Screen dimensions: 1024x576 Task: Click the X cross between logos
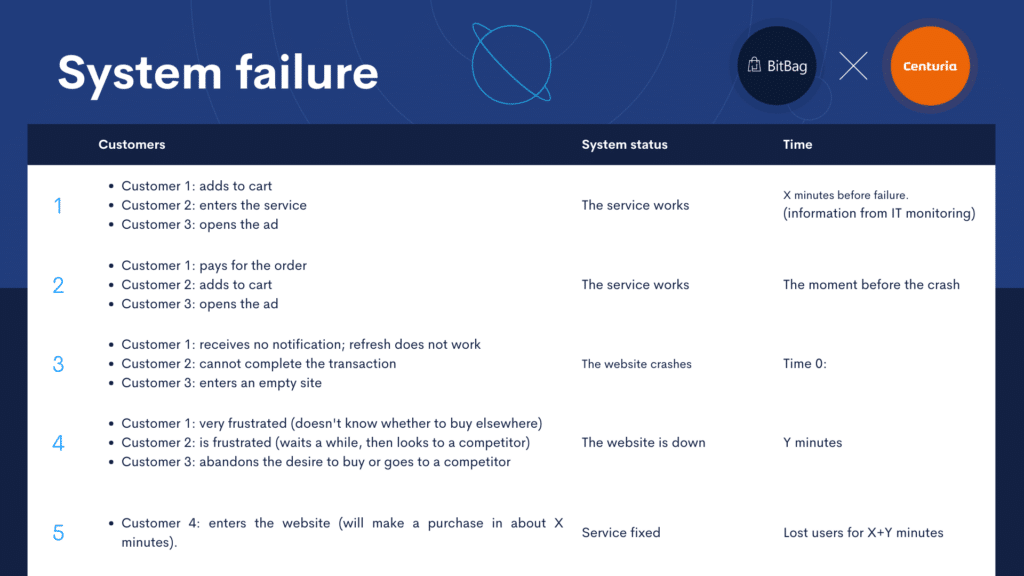pos(853,66)
